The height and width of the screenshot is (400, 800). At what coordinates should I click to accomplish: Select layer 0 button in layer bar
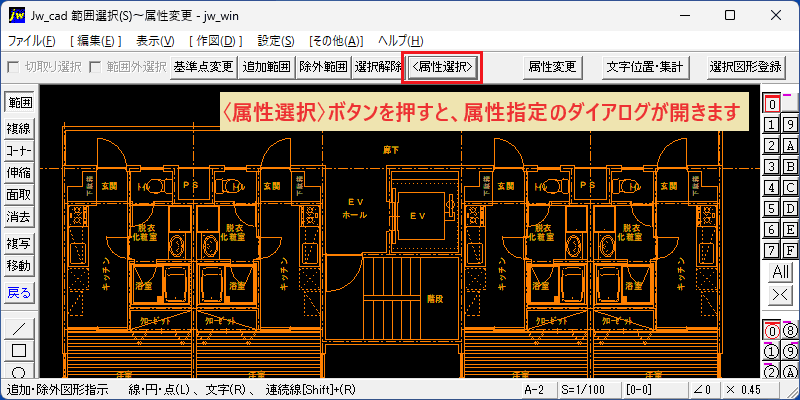[772, 104]
